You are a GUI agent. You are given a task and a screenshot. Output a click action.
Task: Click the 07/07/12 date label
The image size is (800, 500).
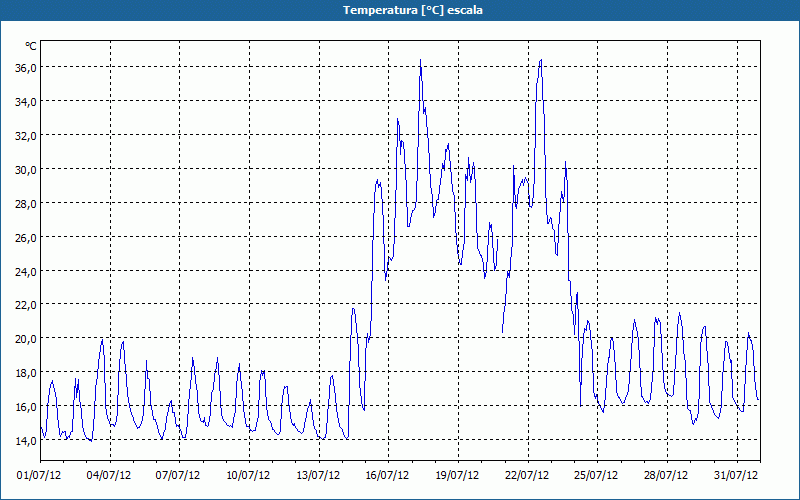point(178,476)
